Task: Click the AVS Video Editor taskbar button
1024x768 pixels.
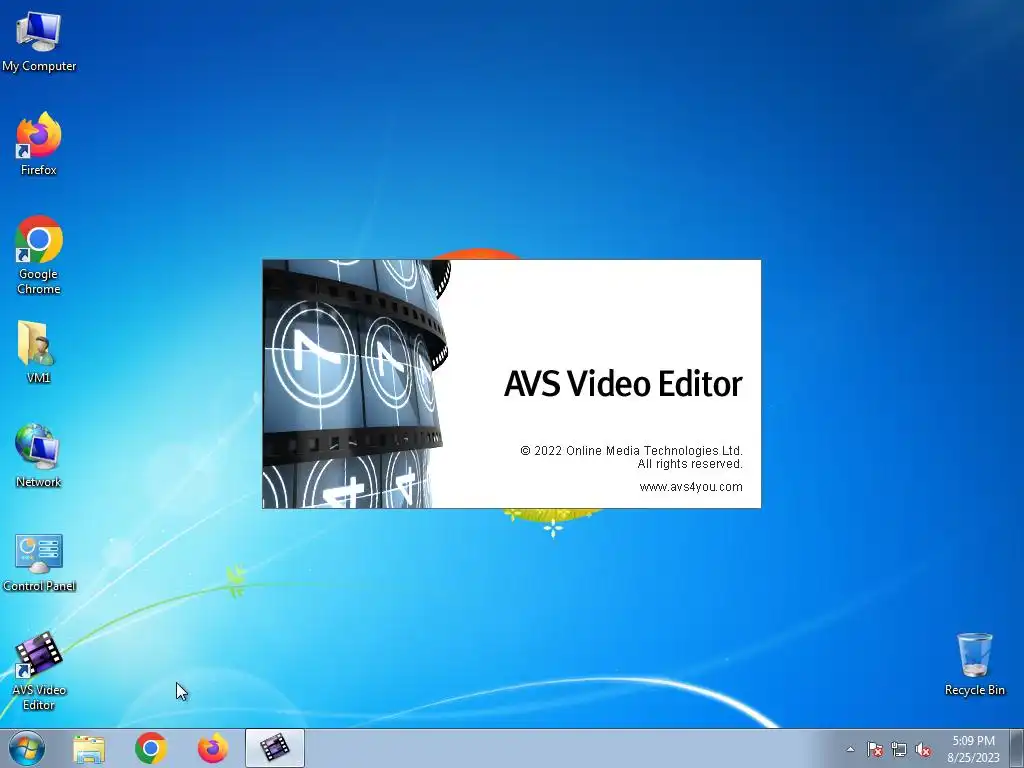Action: [x=275, y=748]
